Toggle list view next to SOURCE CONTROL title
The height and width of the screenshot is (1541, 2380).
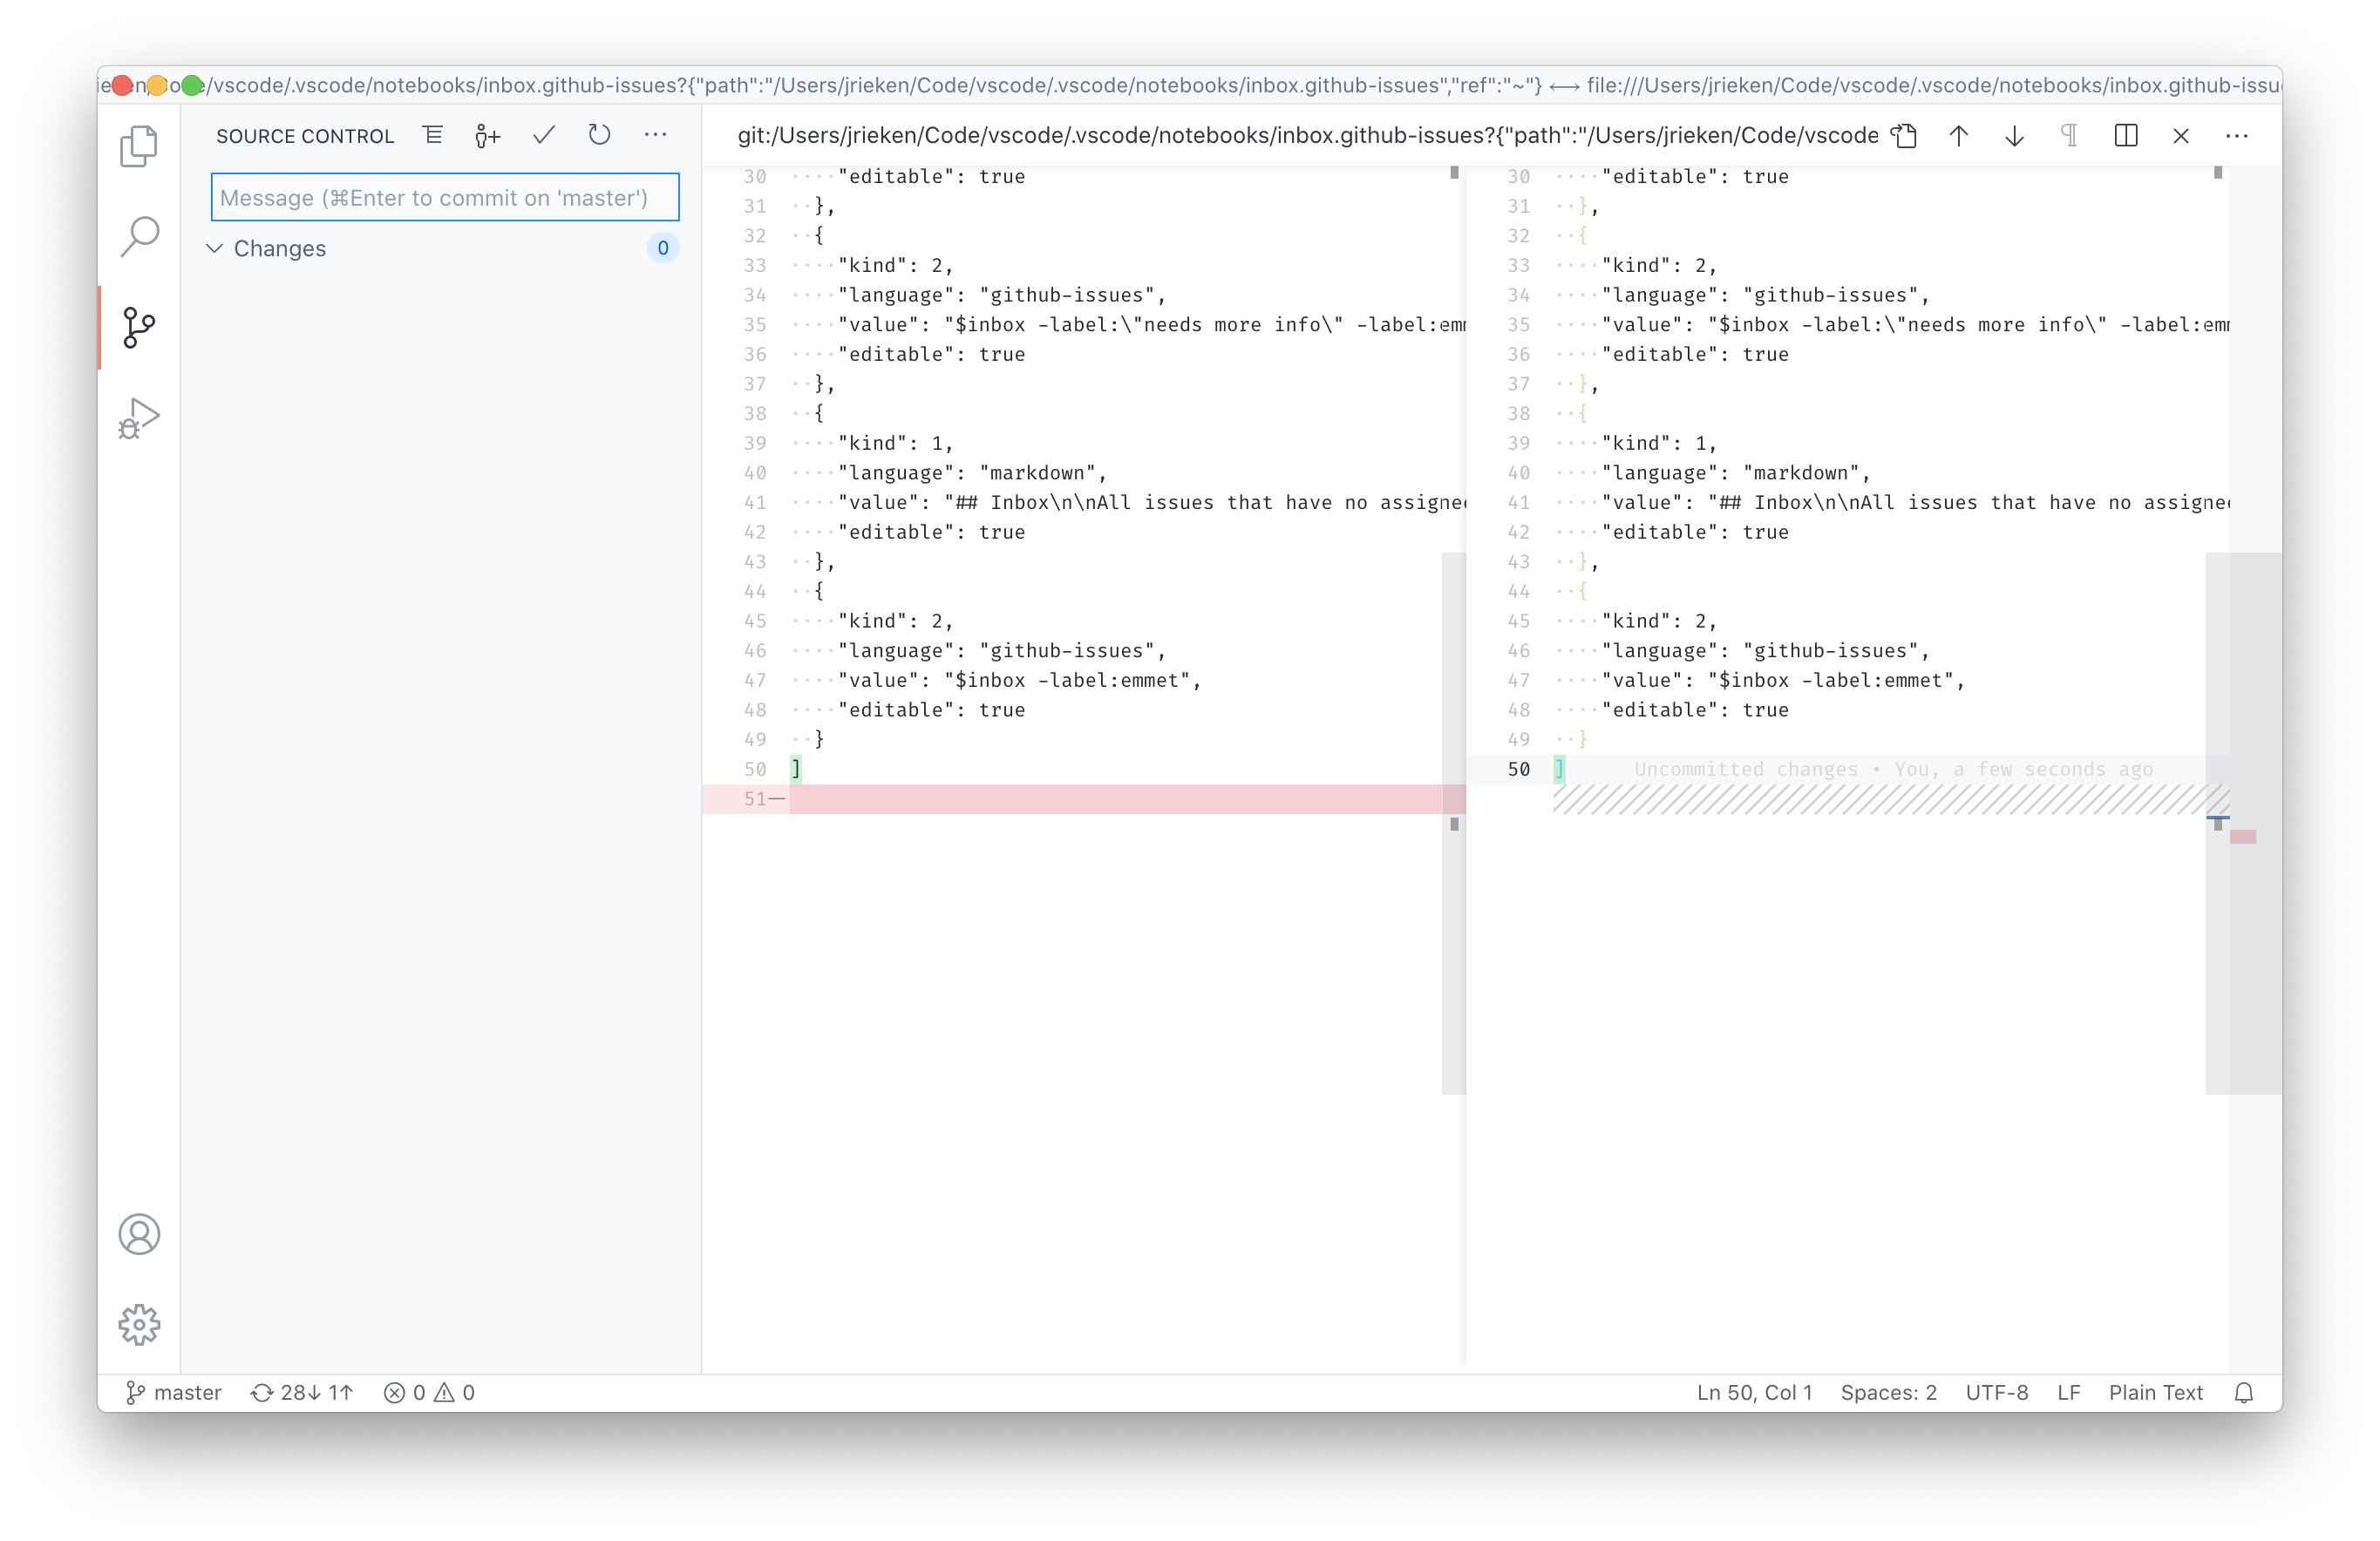pos(432,135)
